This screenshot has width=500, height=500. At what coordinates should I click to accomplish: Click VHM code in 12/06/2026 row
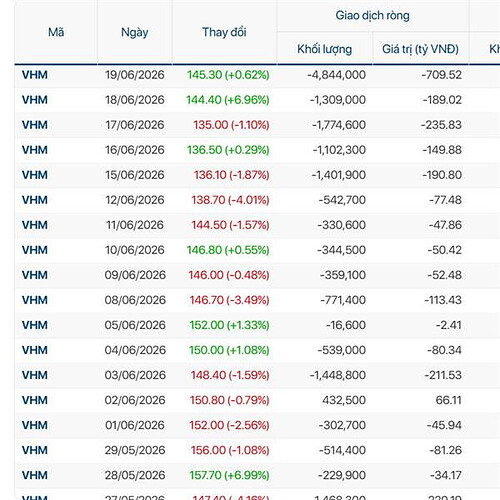click(35, 200)
